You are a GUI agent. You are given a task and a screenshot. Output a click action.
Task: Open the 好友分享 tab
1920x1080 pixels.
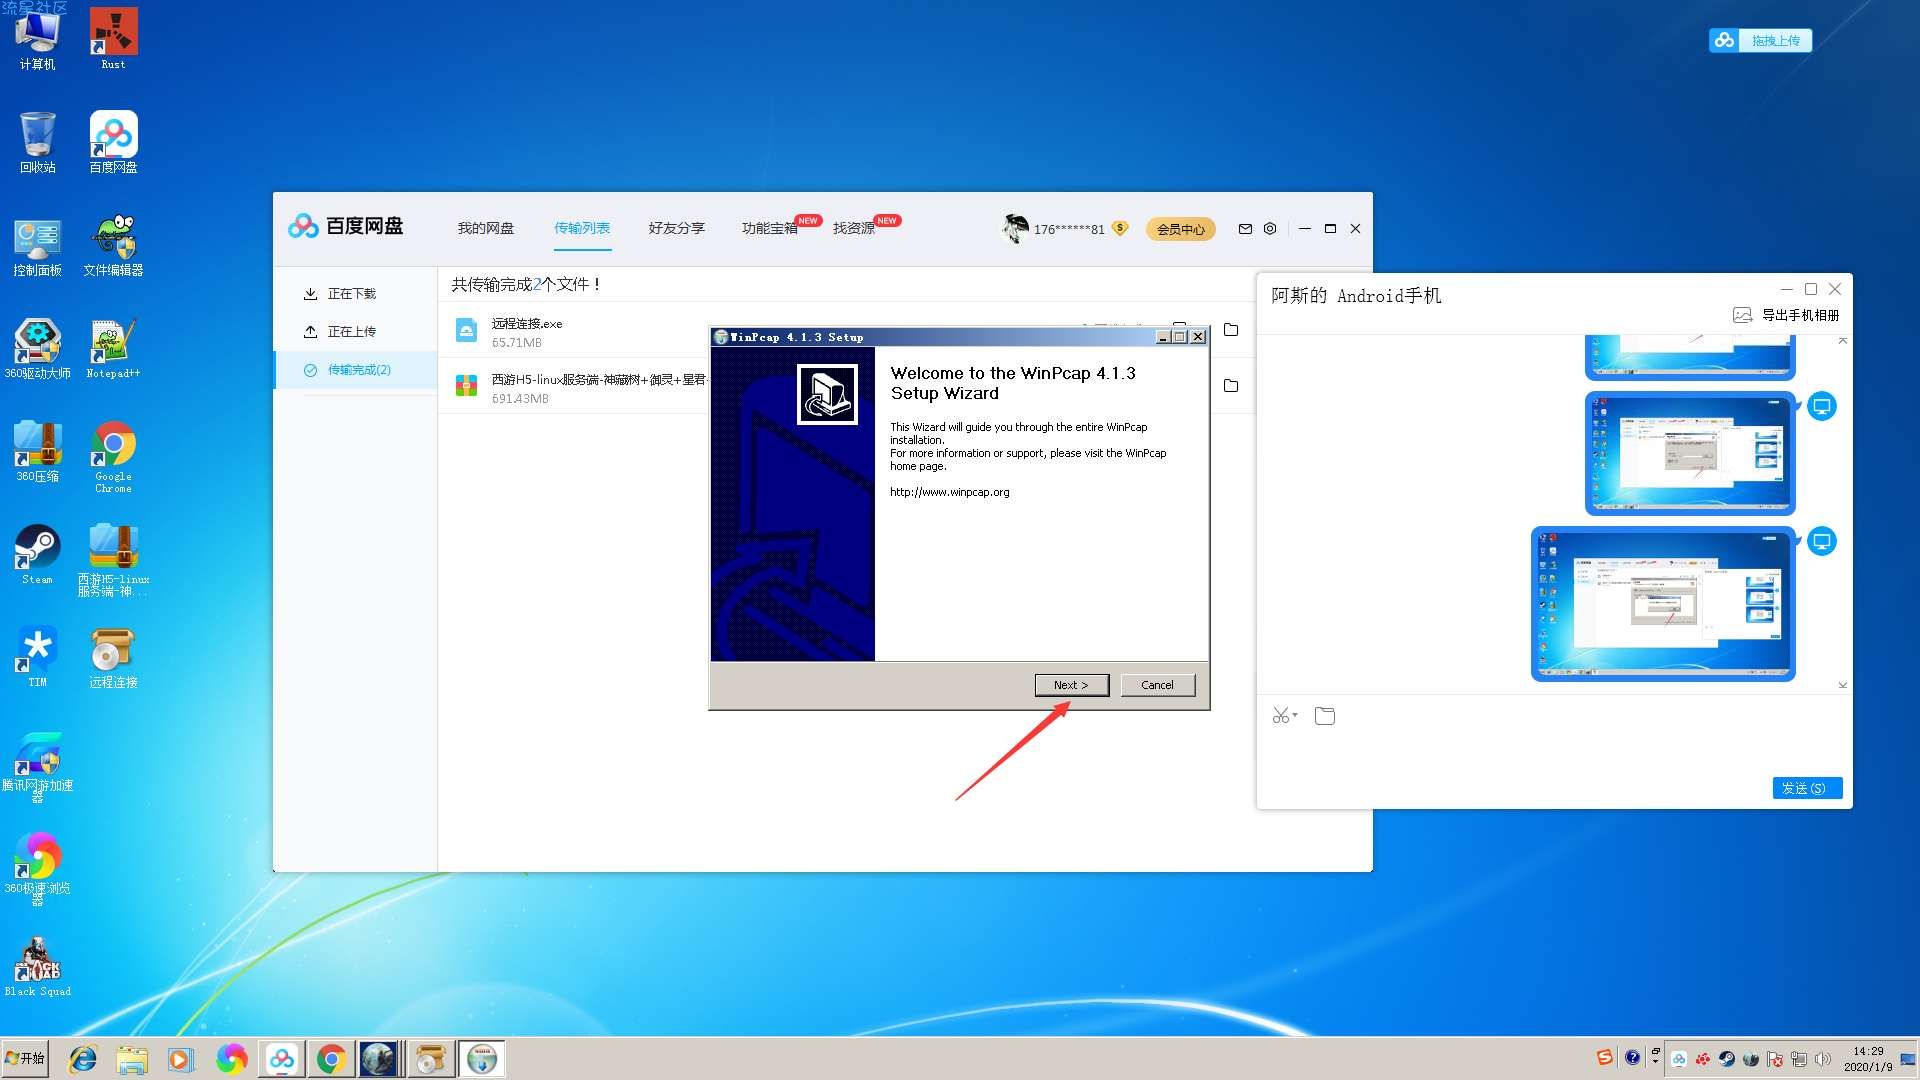676,228
